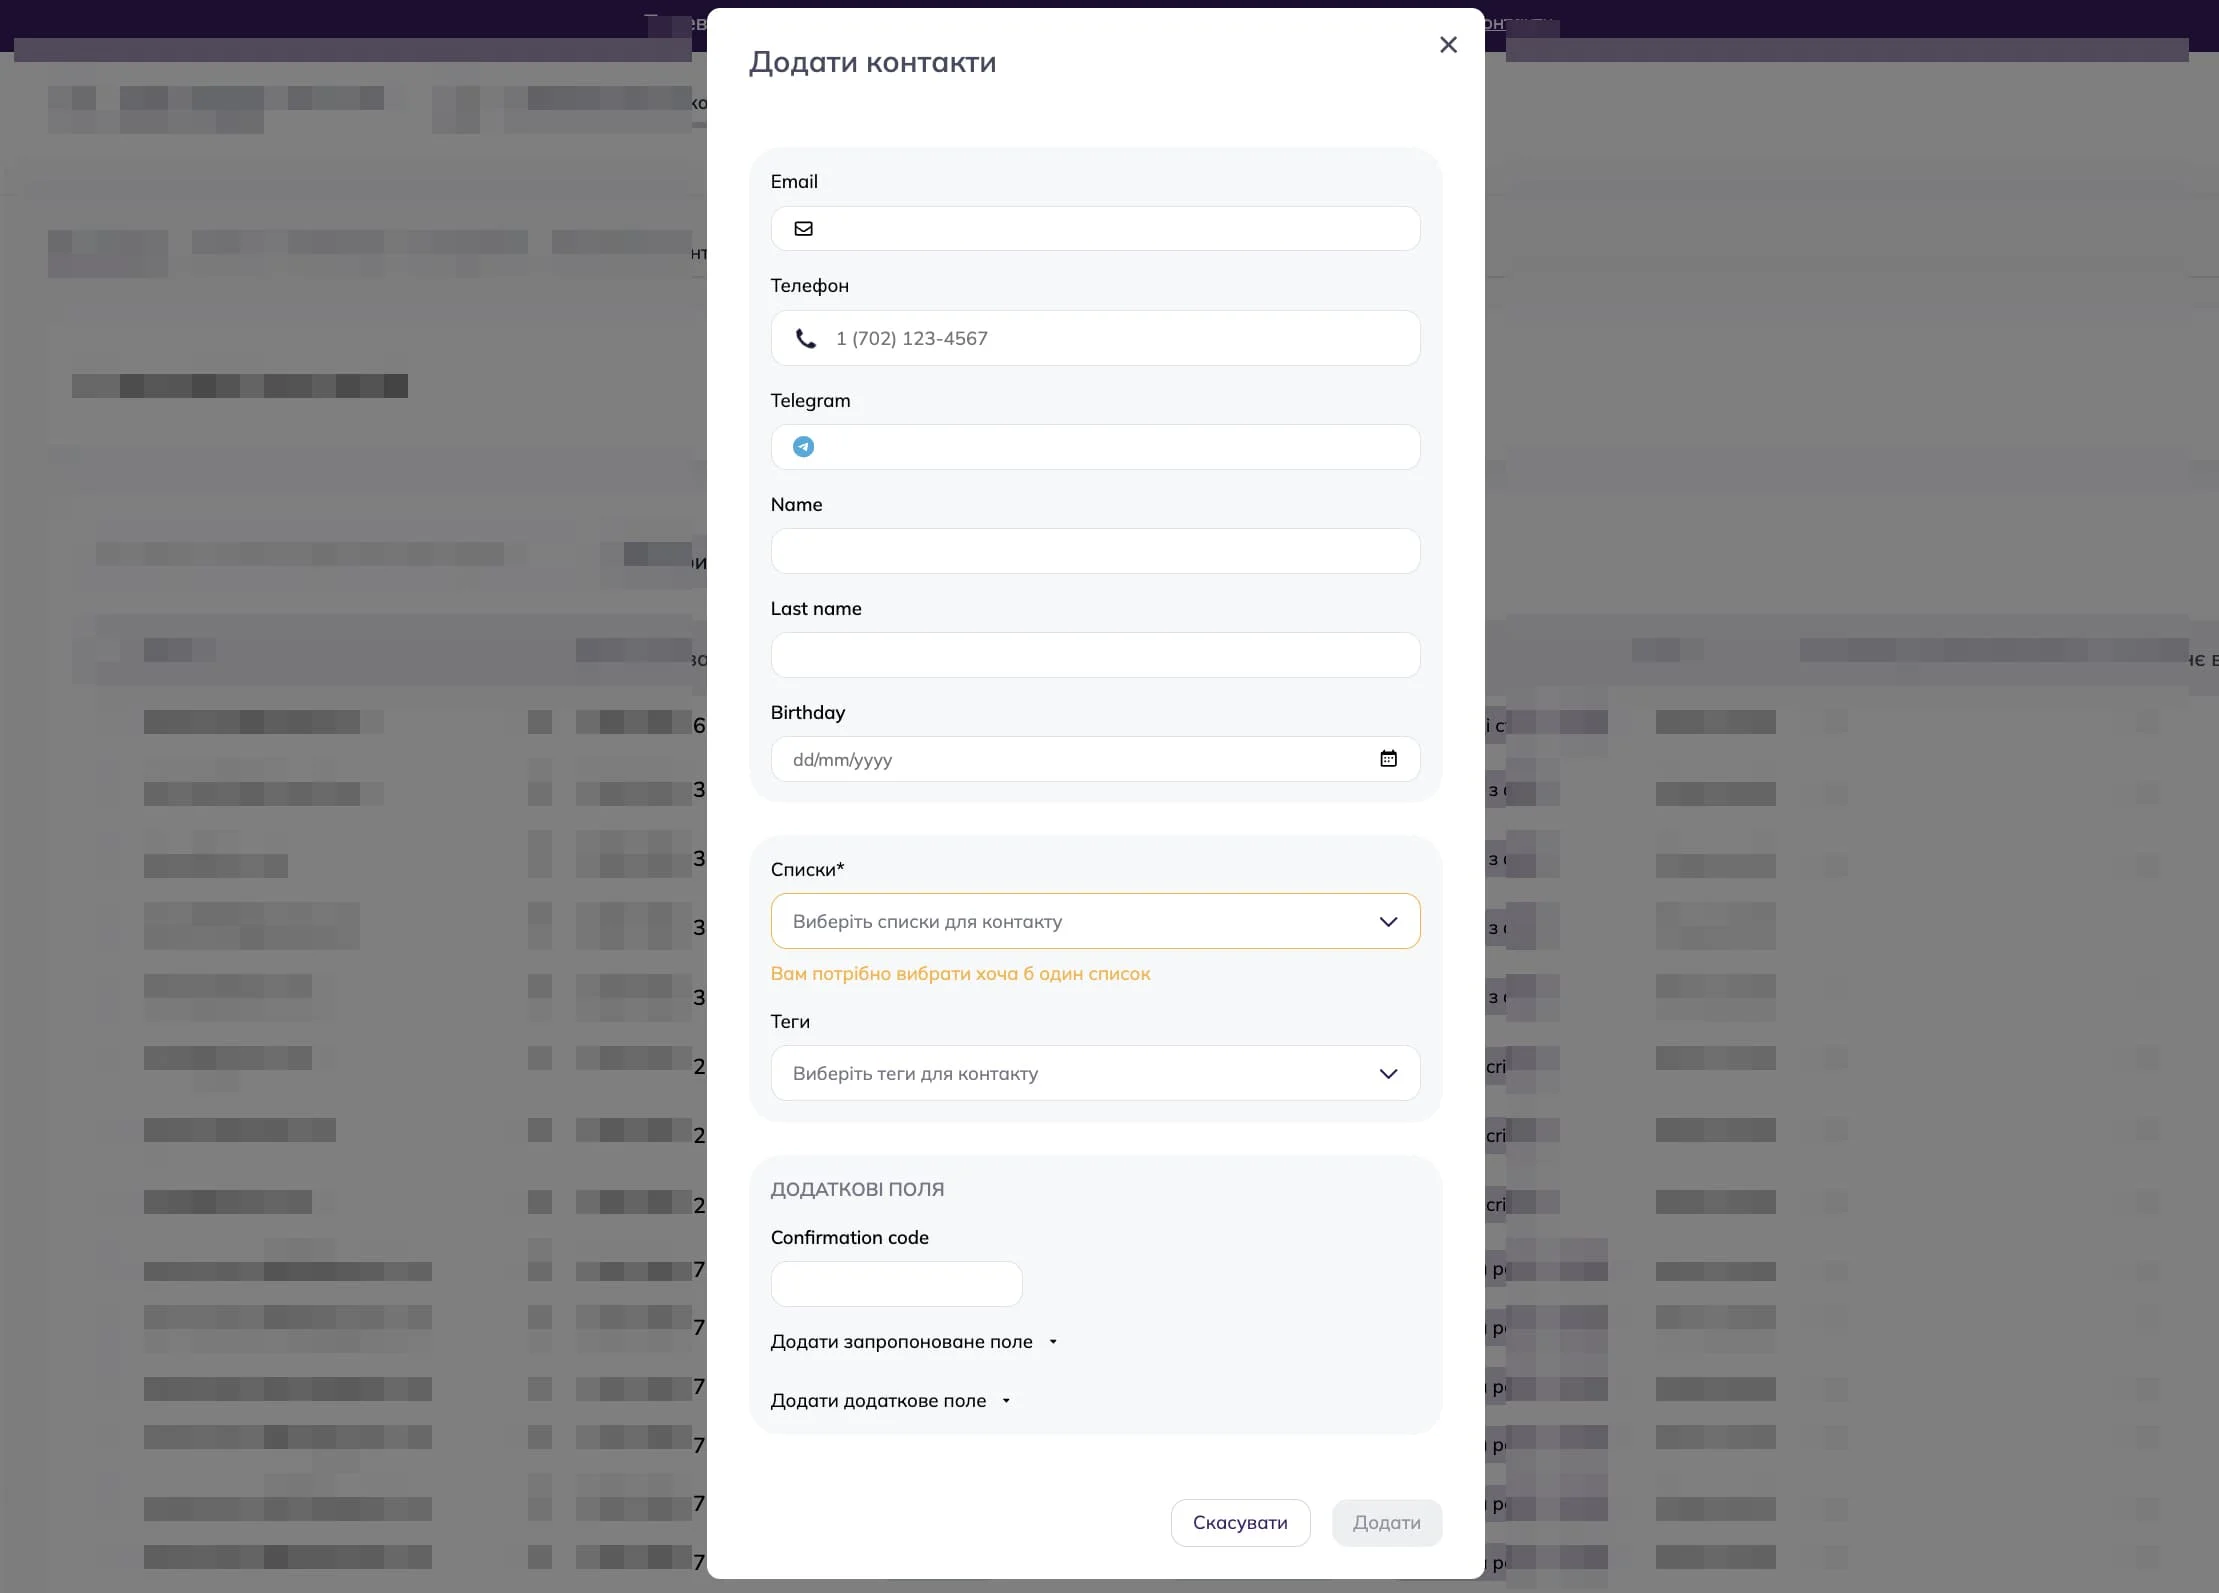Open the Birthday calendar picker icon
Viewport: 2219px width, 1593px height.
coord(1388,759)
